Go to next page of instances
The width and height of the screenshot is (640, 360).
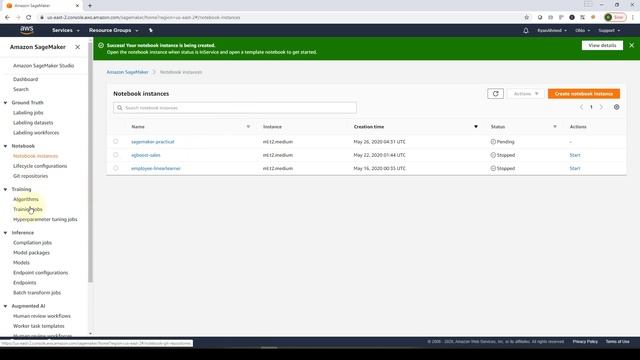click(601, 107)
